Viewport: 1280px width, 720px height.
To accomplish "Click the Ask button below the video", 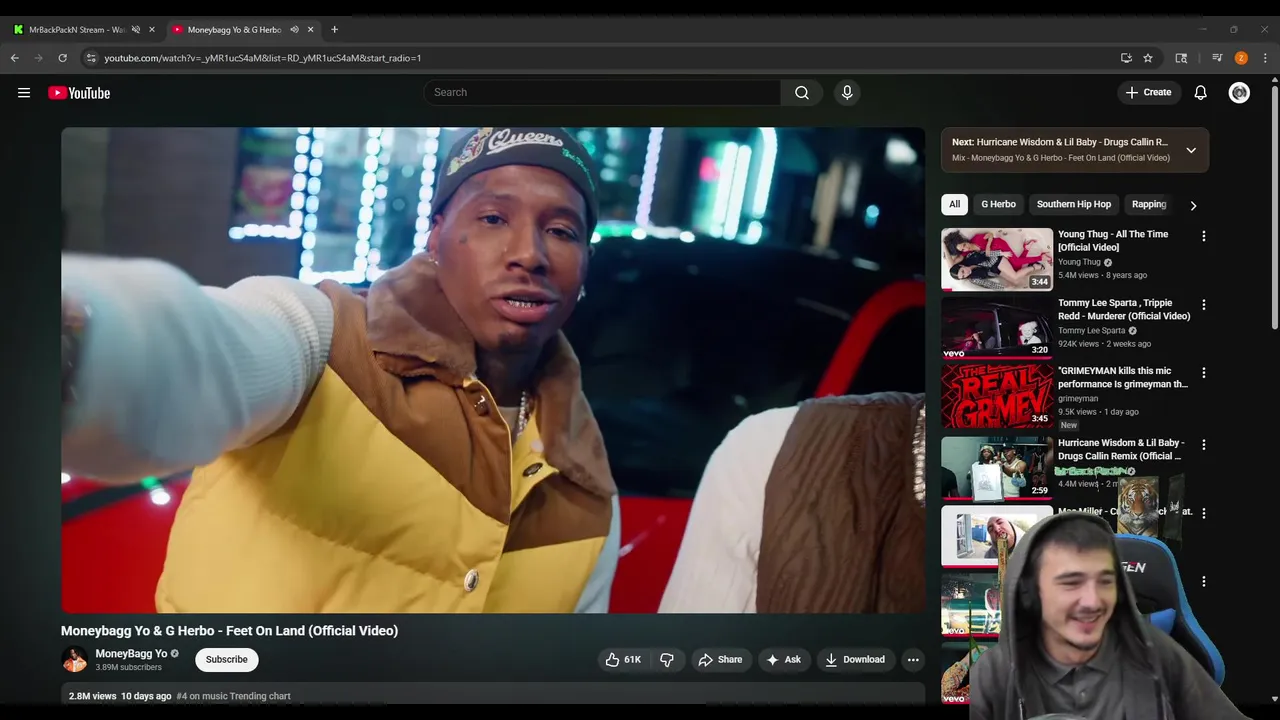I will [783, 660].
